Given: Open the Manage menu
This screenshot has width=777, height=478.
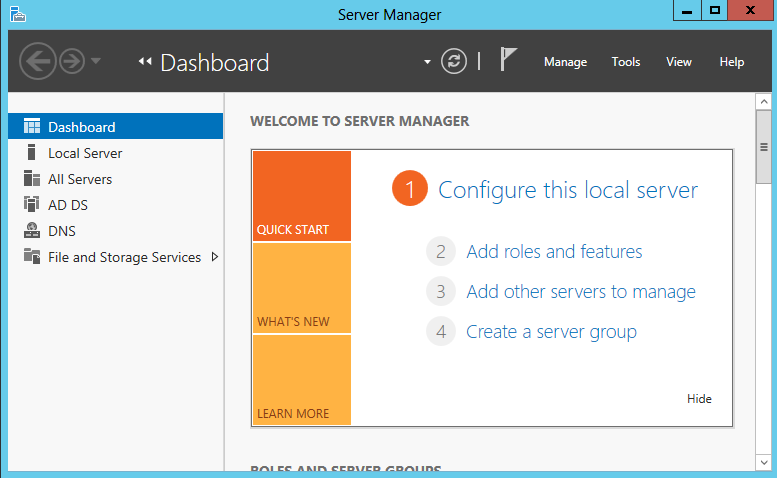Looking at the screenshot, I should point(565,62).
